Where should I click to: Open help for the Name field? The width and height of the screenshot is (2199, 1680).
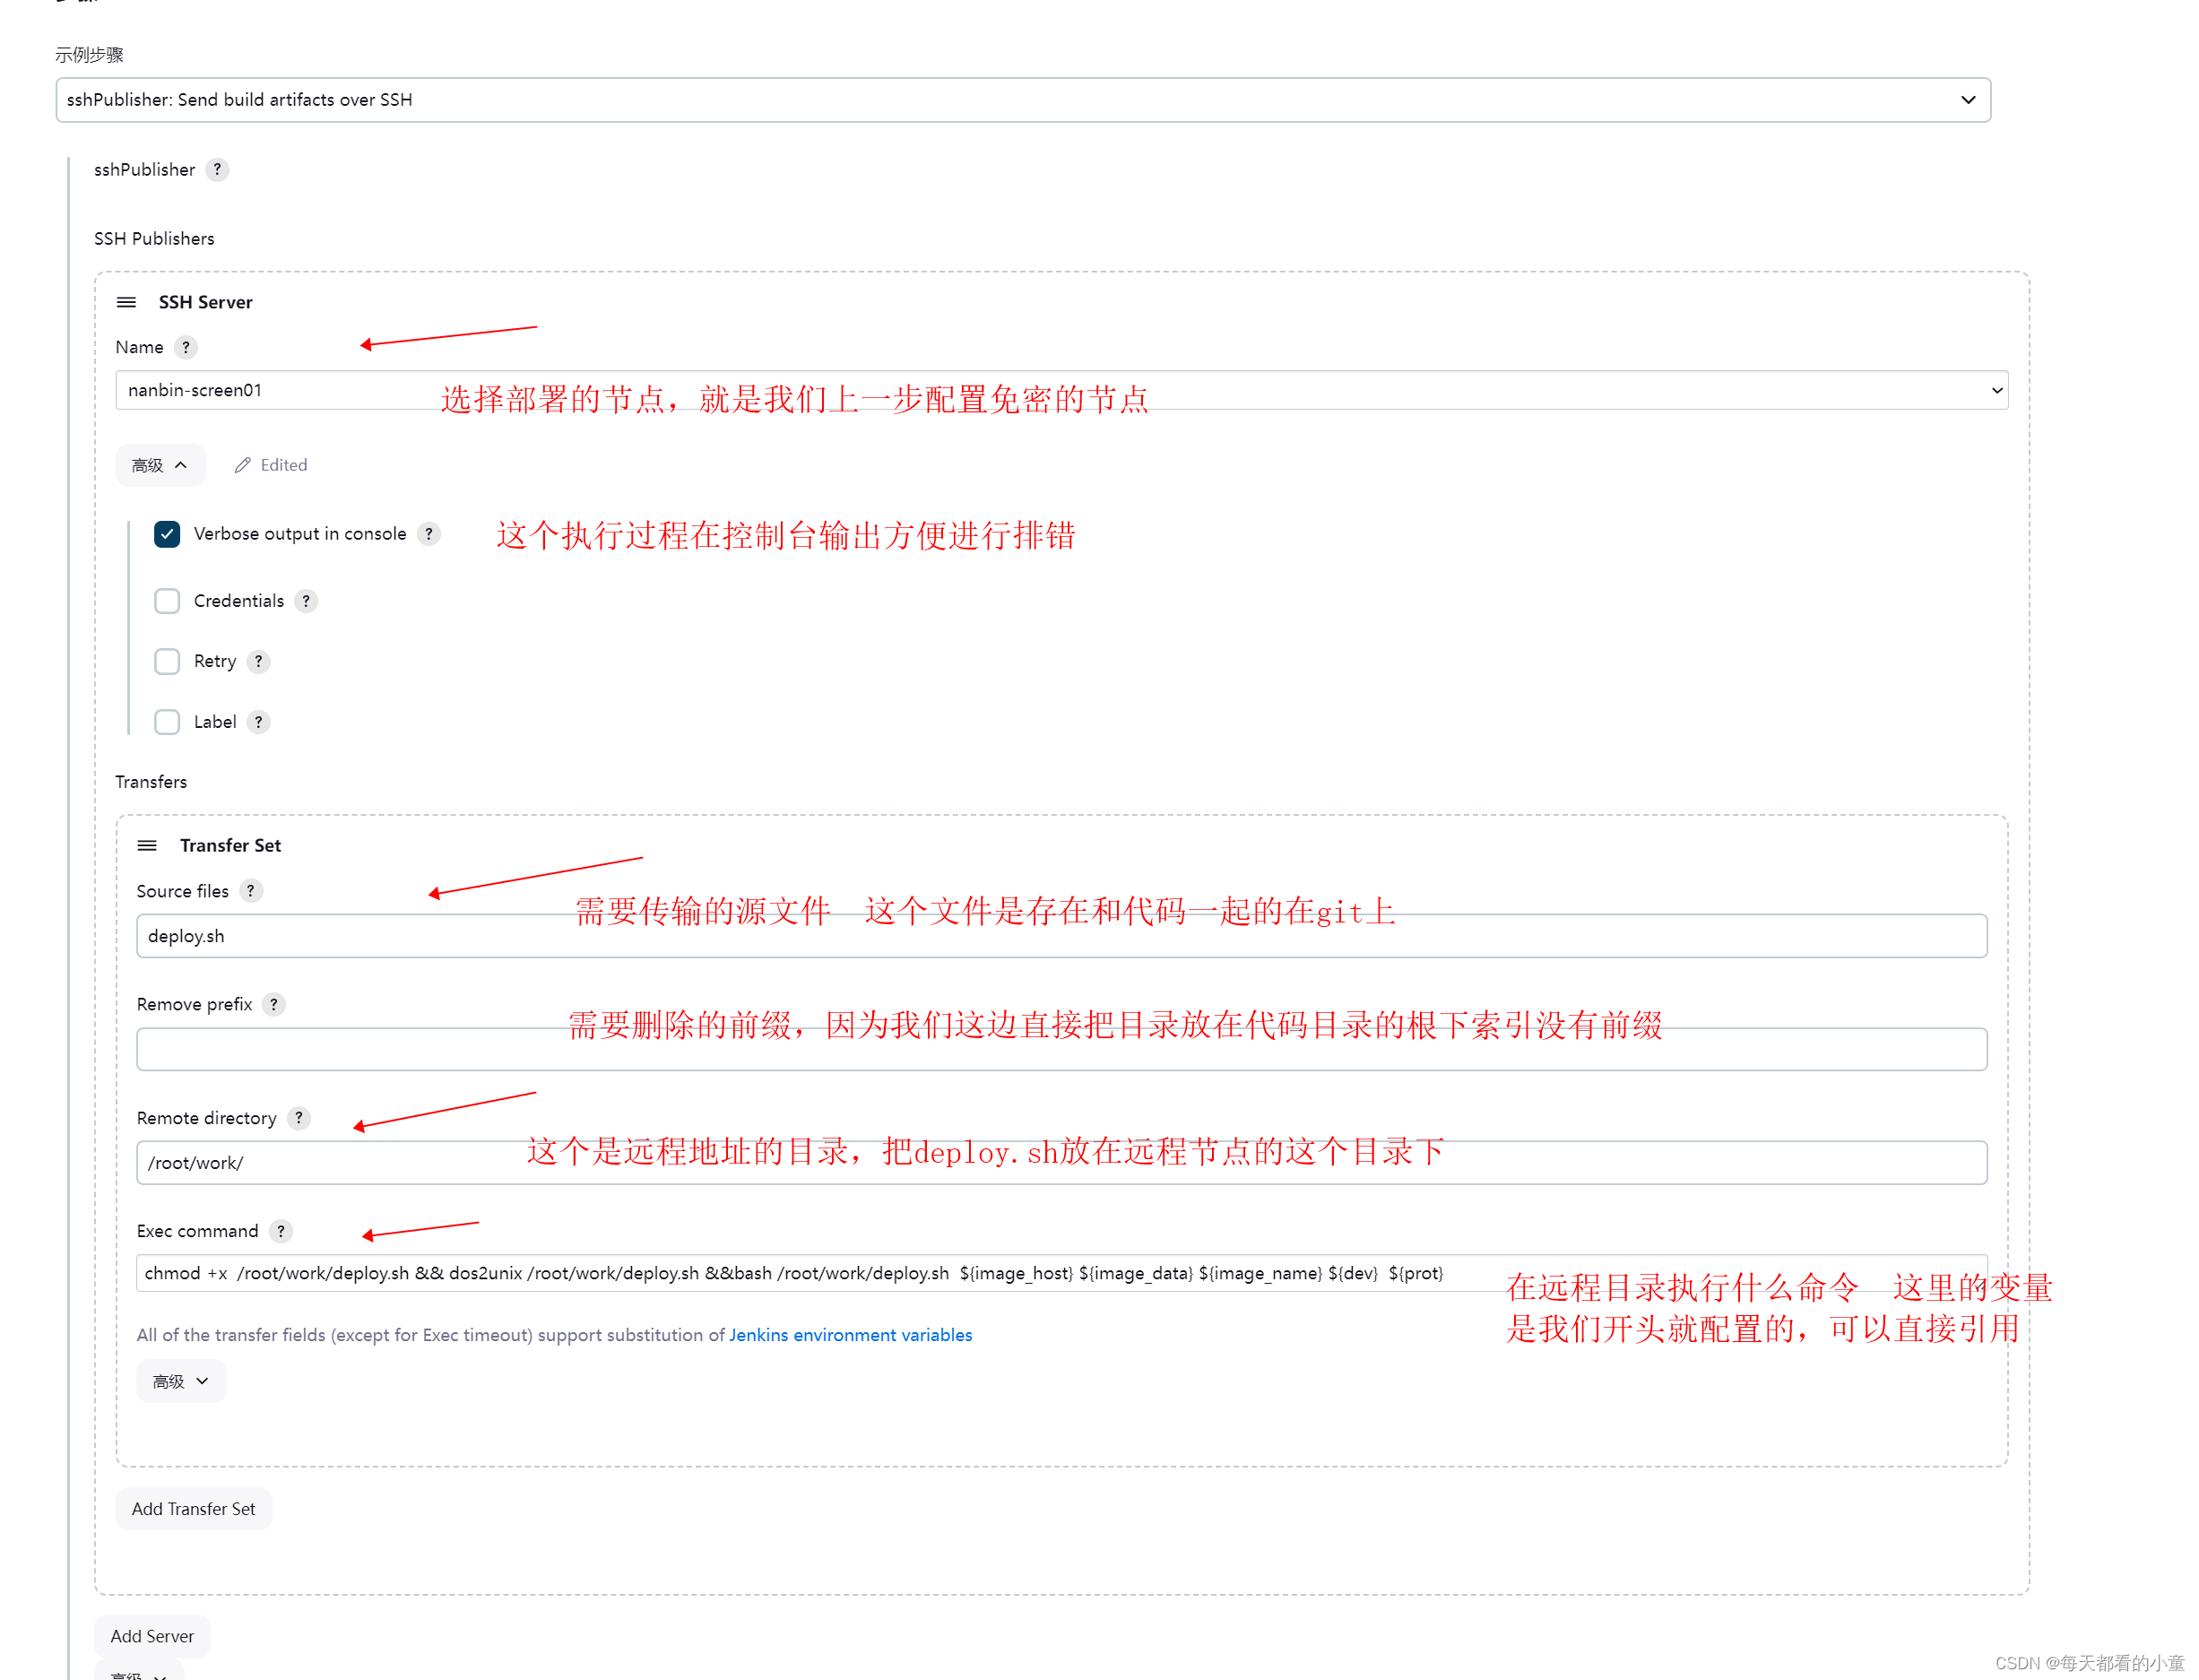(x=186, y=347)
